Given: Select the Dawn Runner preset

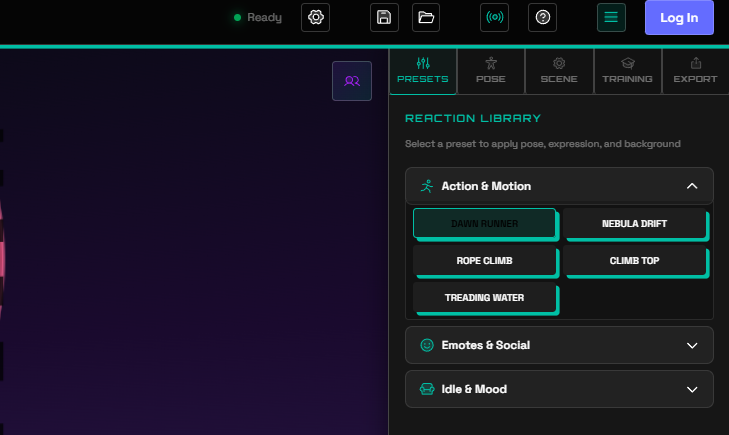Looking at the screenshot, I should (484, 224).
